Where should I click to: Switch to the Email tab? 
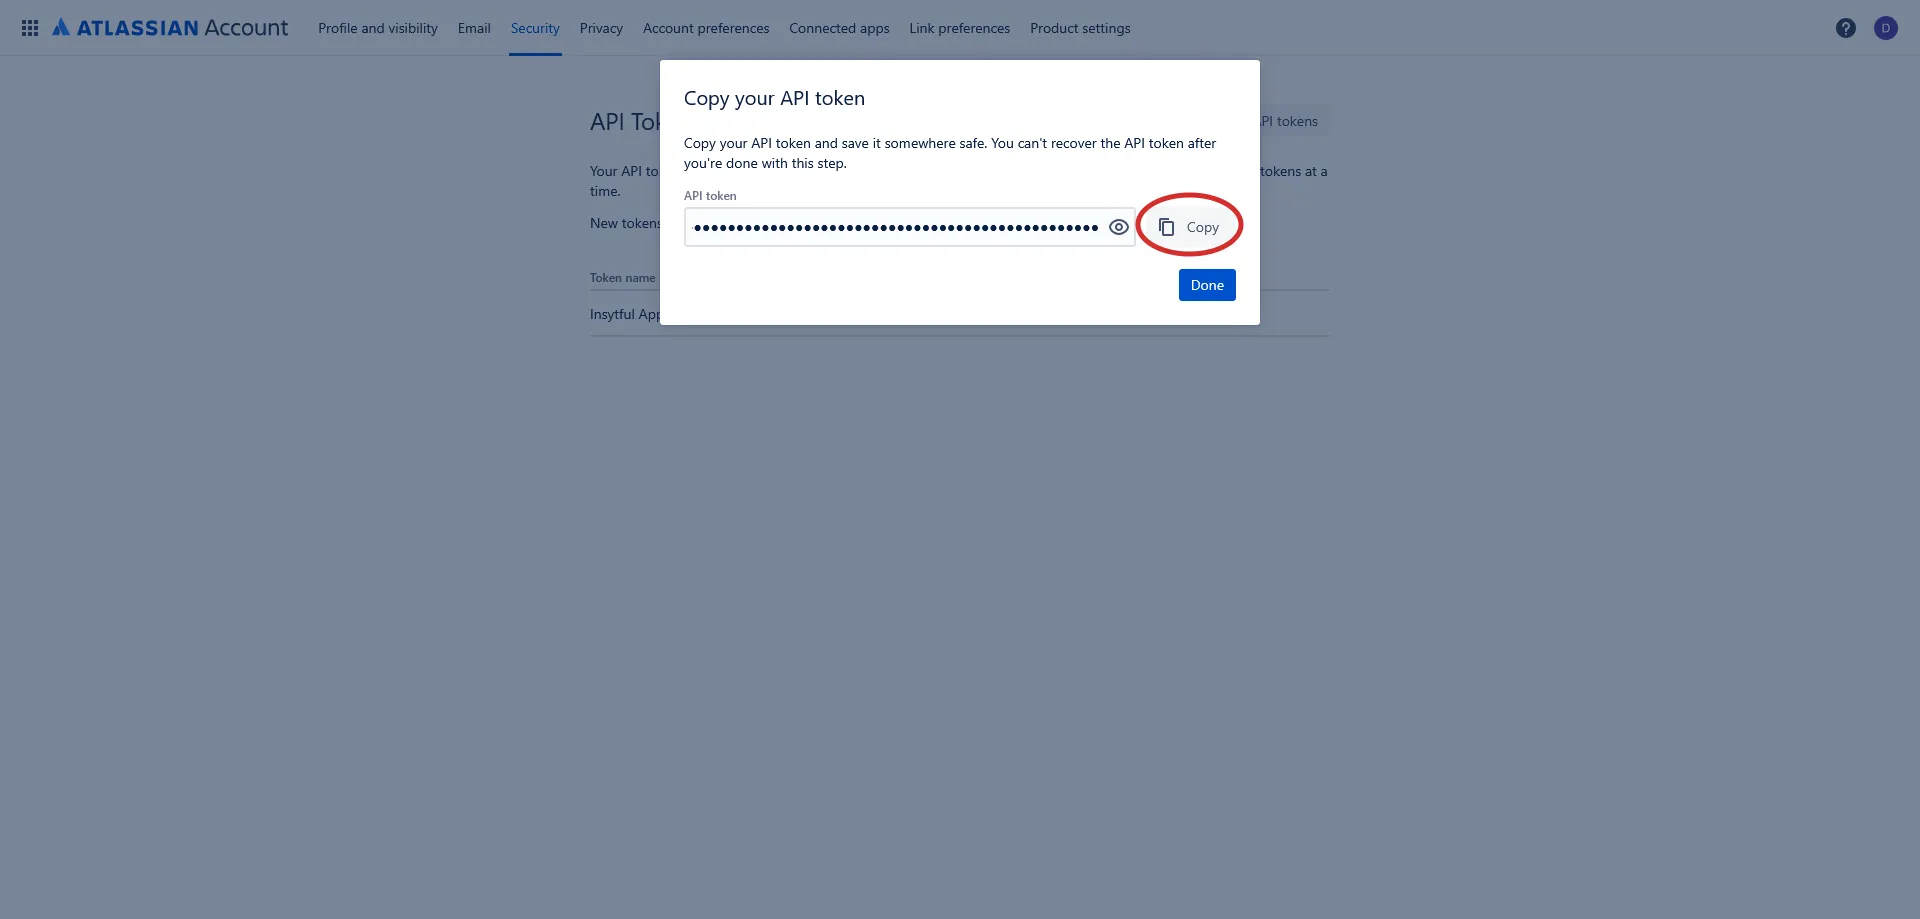click(473, 28)
